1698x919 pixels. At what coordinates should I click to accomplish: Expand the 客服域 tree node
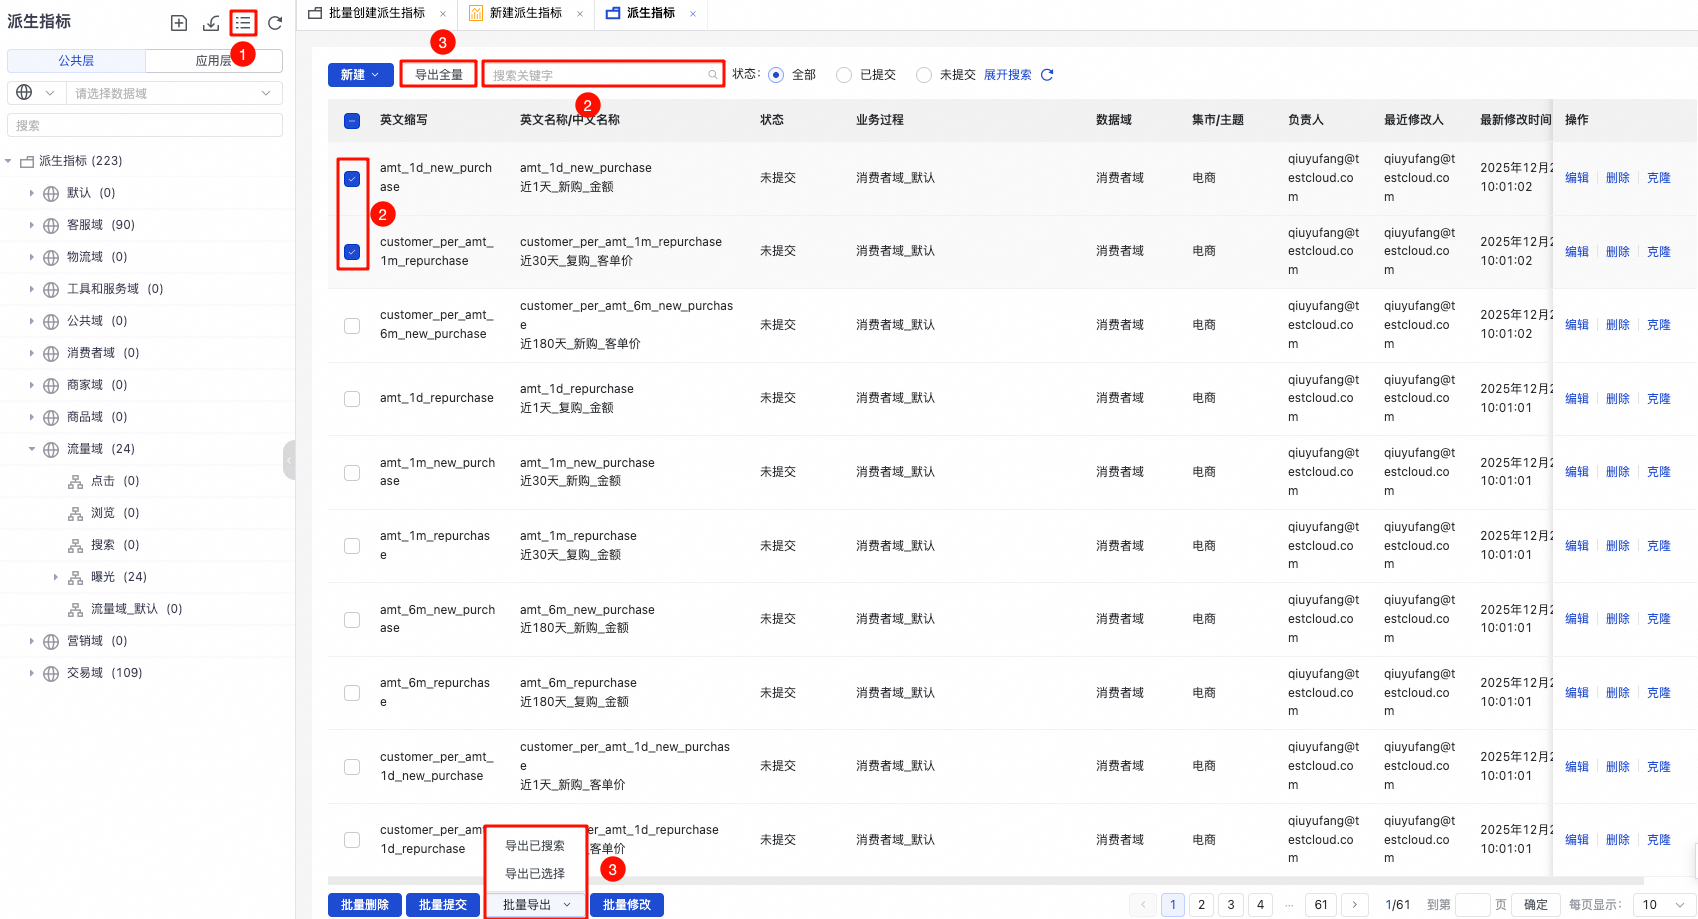[x=32, y=225]
